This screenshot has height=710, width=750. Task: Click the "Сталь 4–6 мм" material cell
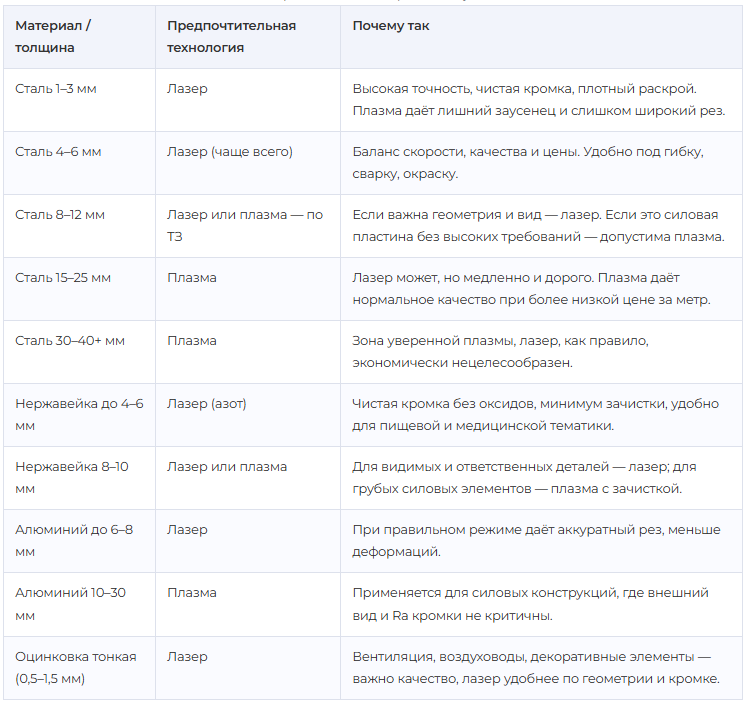click(58, 152)
